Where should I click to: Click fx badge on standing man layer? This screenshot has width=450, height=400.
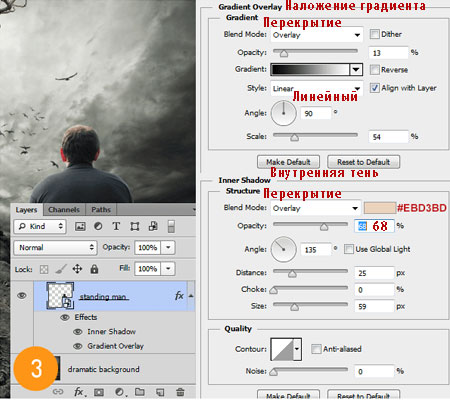coord(179,296)
